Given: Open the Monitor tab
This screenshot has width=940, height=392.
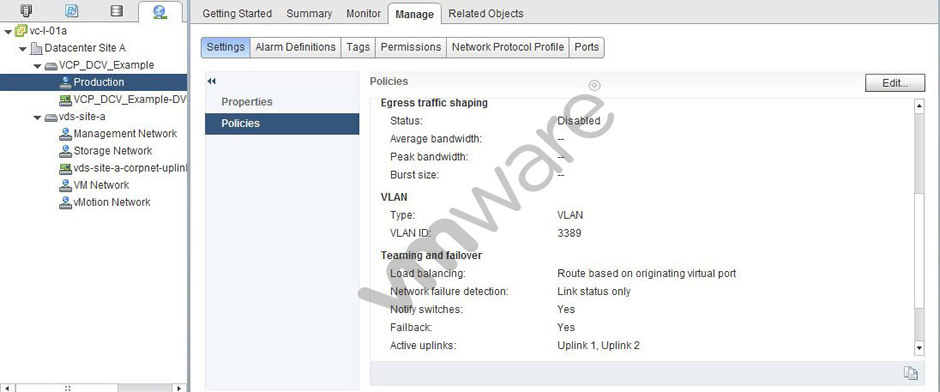Looking at the screenshot, I should click(x=363, y=13).
